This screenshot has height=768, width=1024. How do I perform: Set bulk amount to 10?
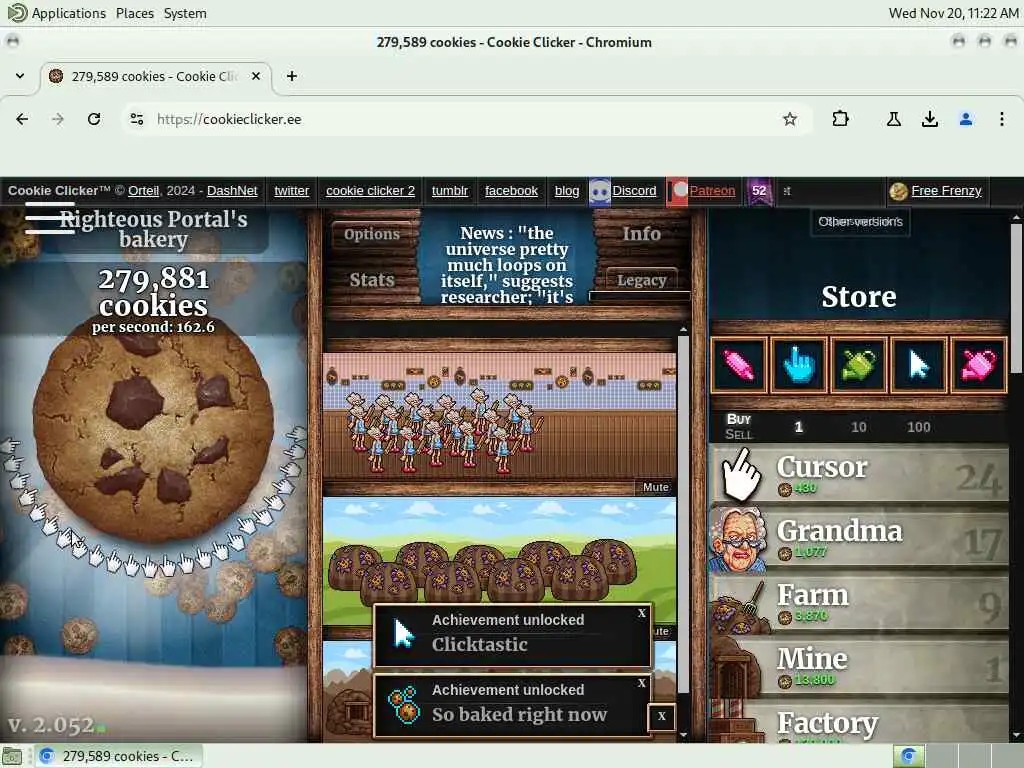click(x=858, y=427)
